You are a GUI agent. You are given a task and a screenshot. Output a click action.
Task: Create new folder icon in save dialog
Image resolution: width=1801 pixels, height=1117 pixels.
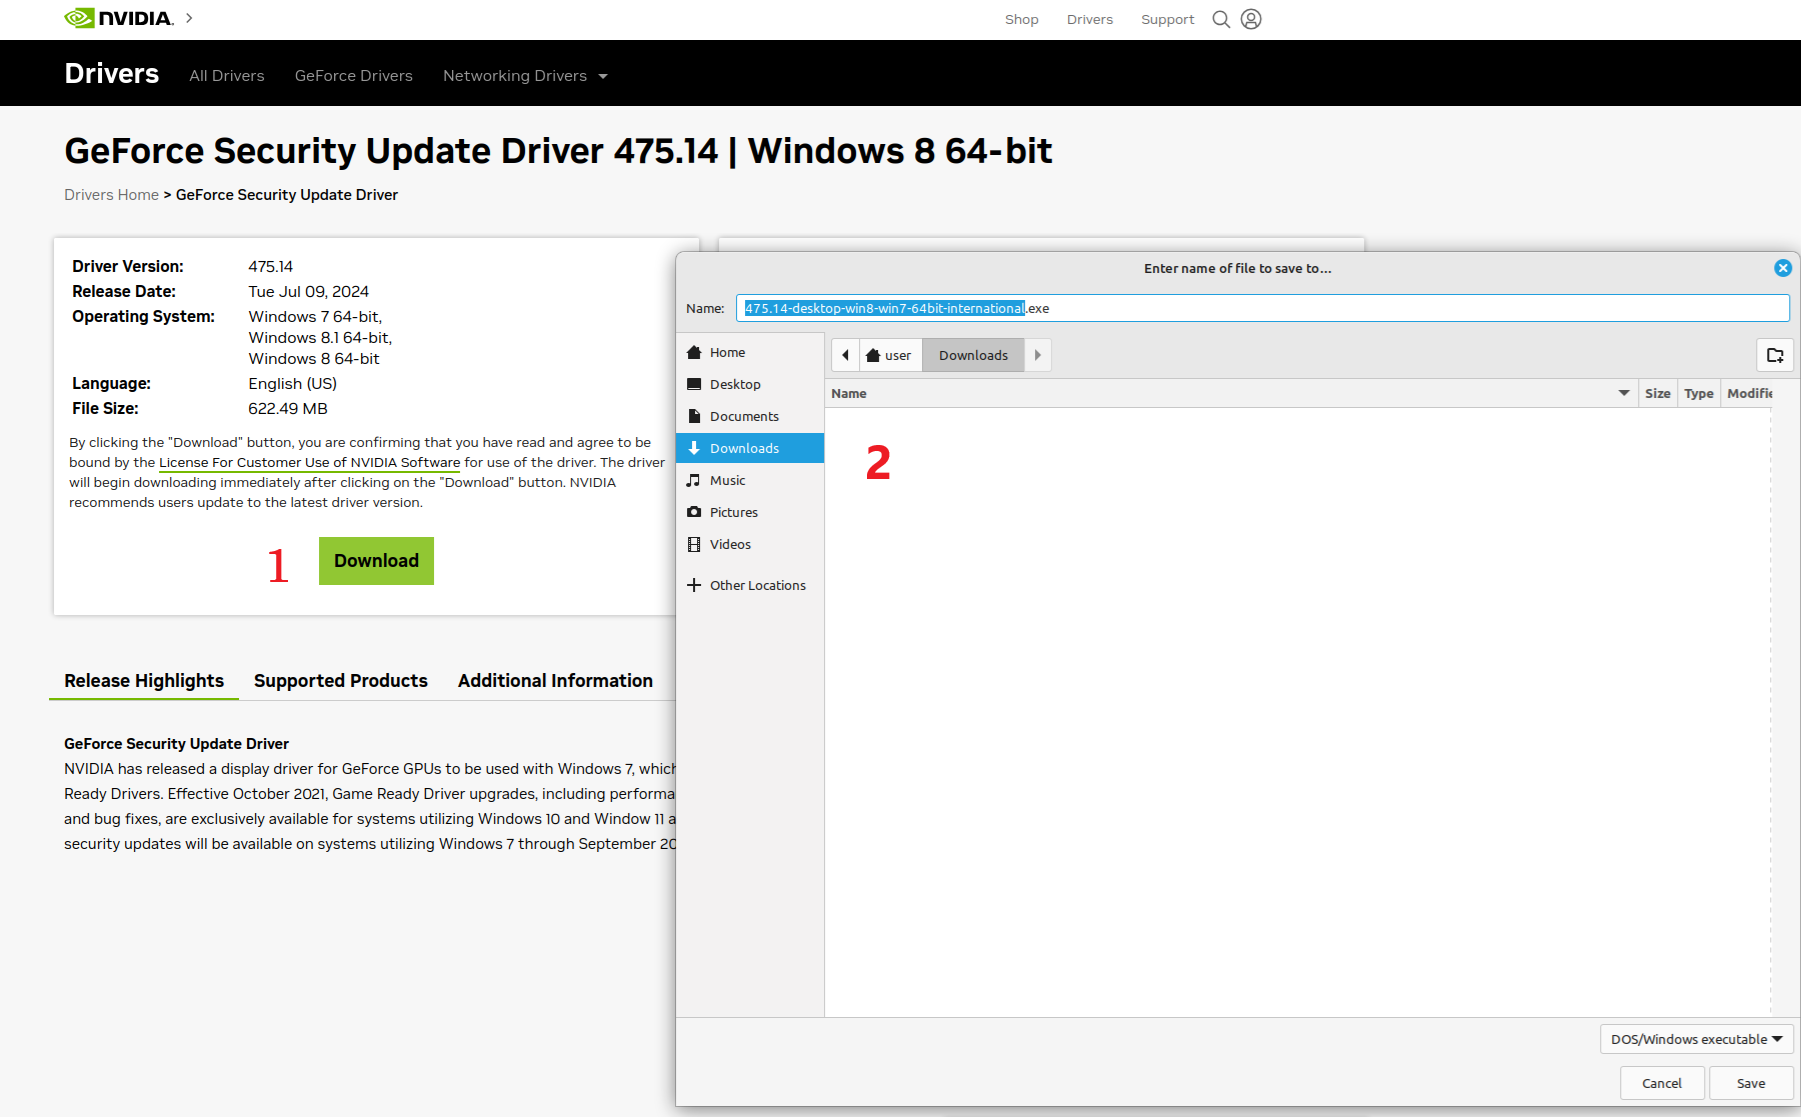[x=1775, y=355]
